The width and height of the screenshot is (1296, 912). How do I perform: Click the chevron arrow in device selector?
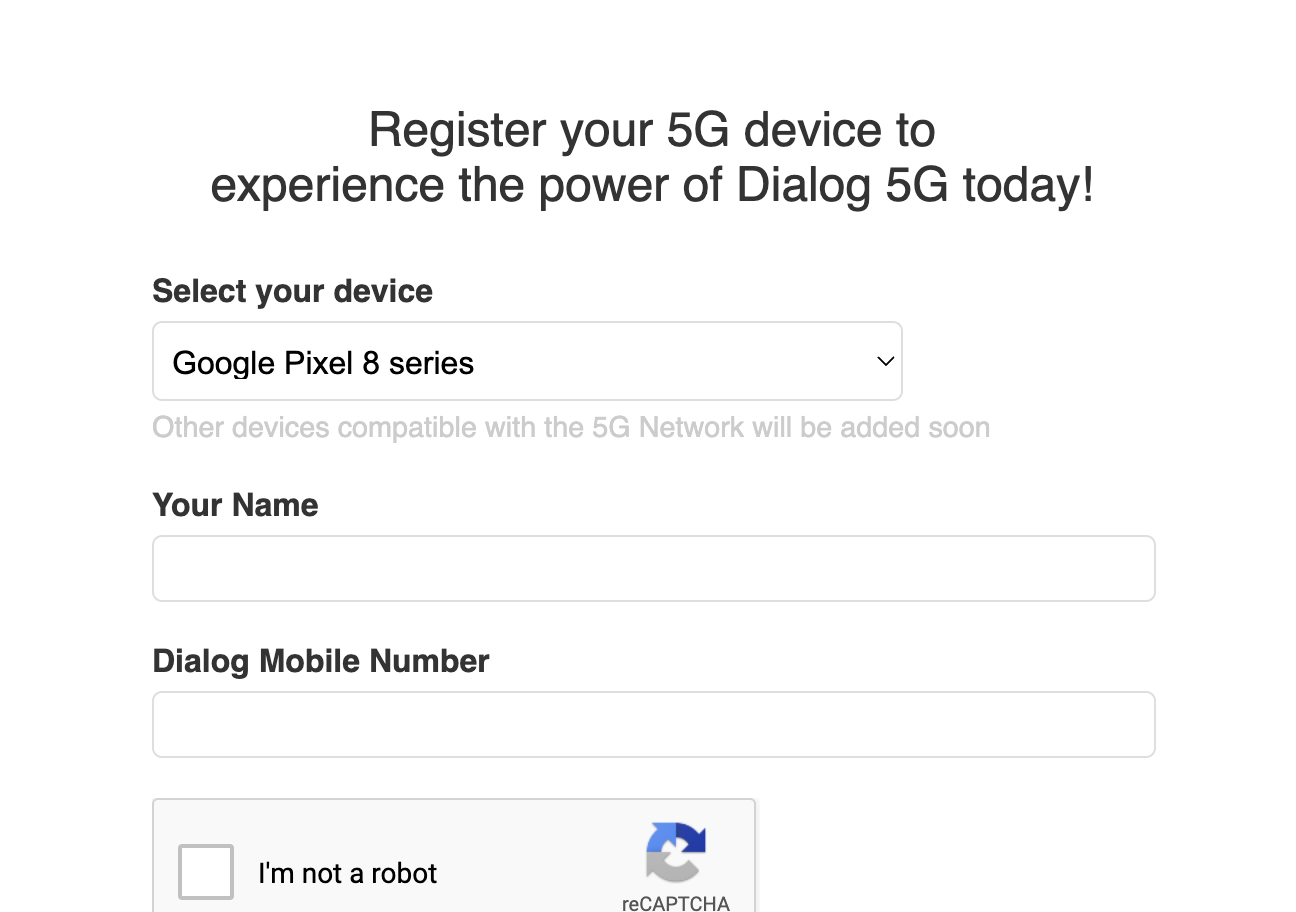[885, 361]
